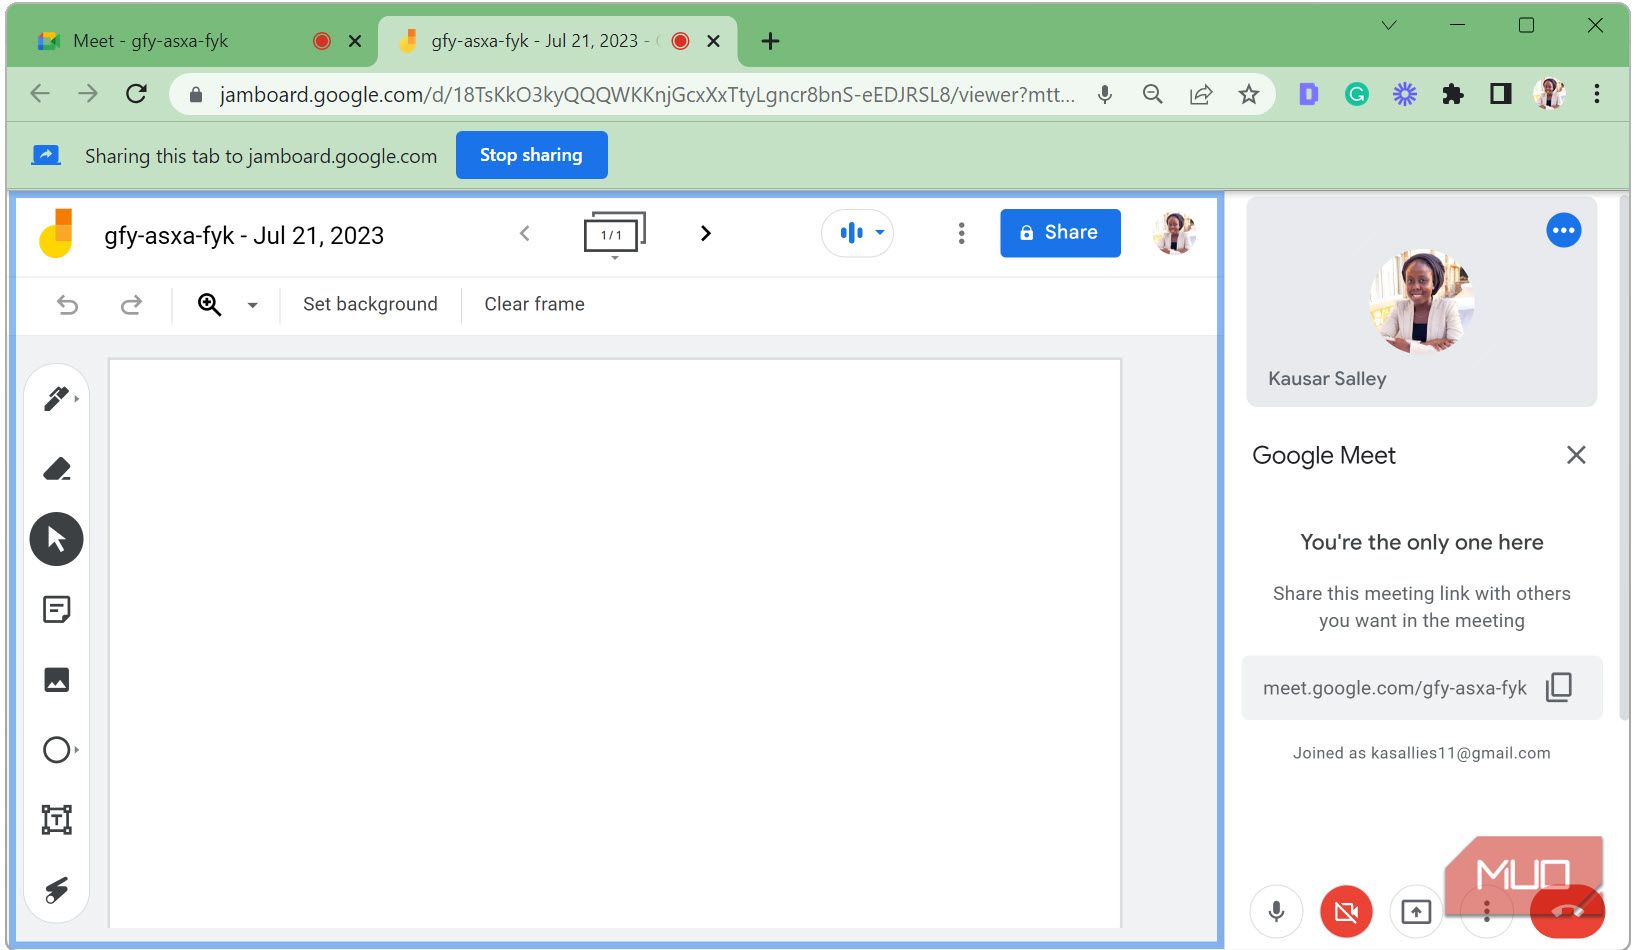The image size is (1636, 950).
Task: Click the Stop sharing button
Action: [531, 155]
